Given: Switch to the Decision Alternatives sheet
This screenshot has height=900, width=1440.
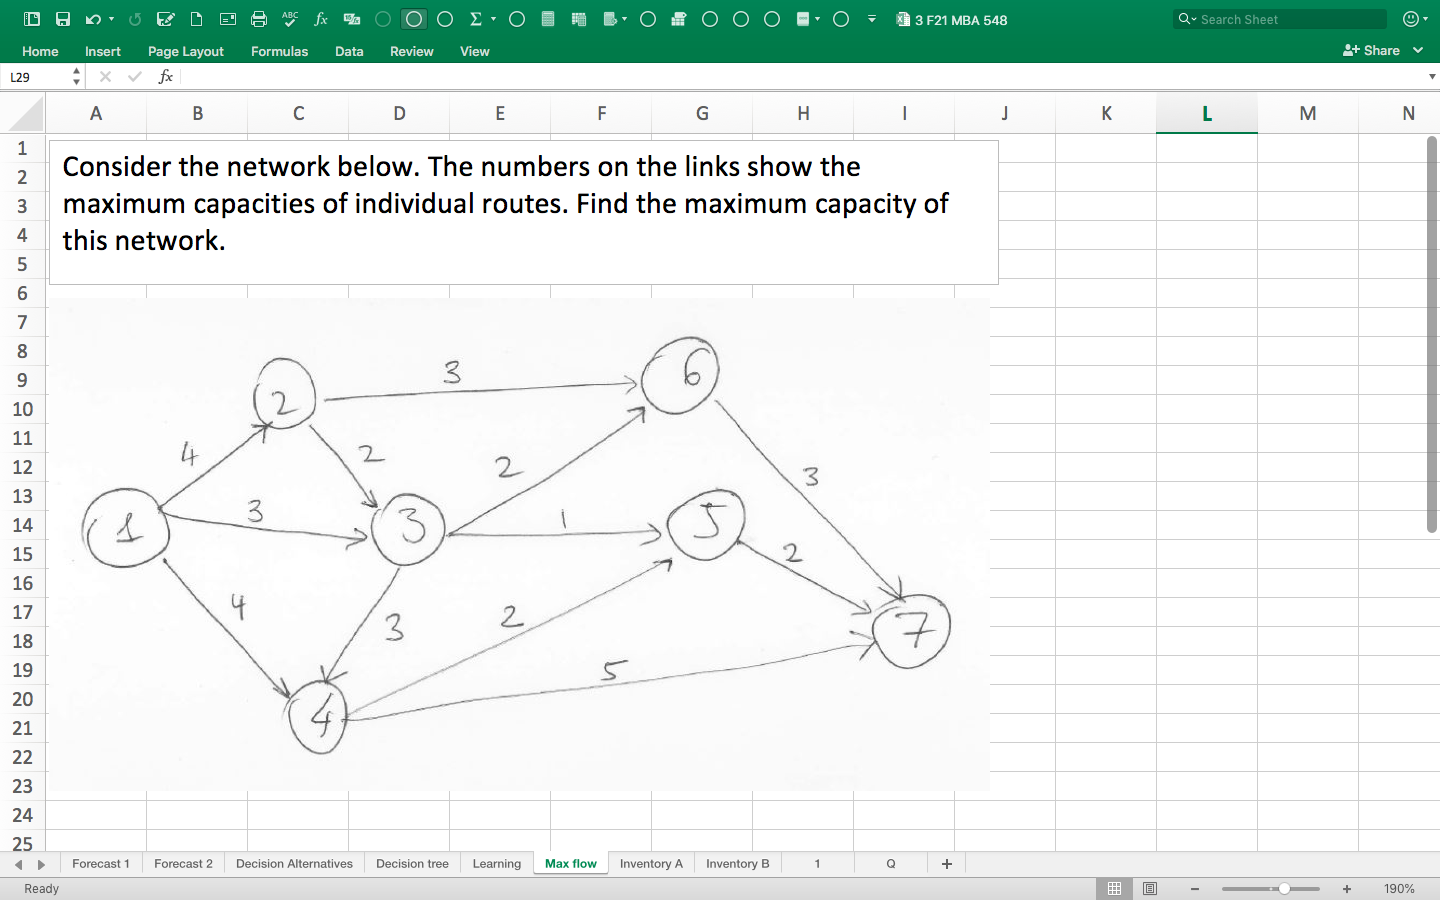Looking at the screenshot, I should pyautogui.click(x=295, y=864).
